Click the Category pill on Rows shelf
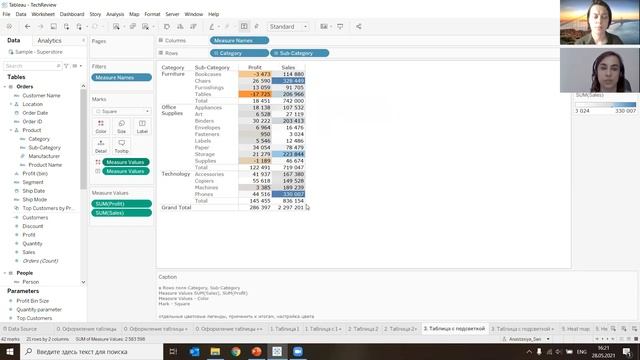The width and height of the screenshot is (640, 360). (x=239, y=53)
